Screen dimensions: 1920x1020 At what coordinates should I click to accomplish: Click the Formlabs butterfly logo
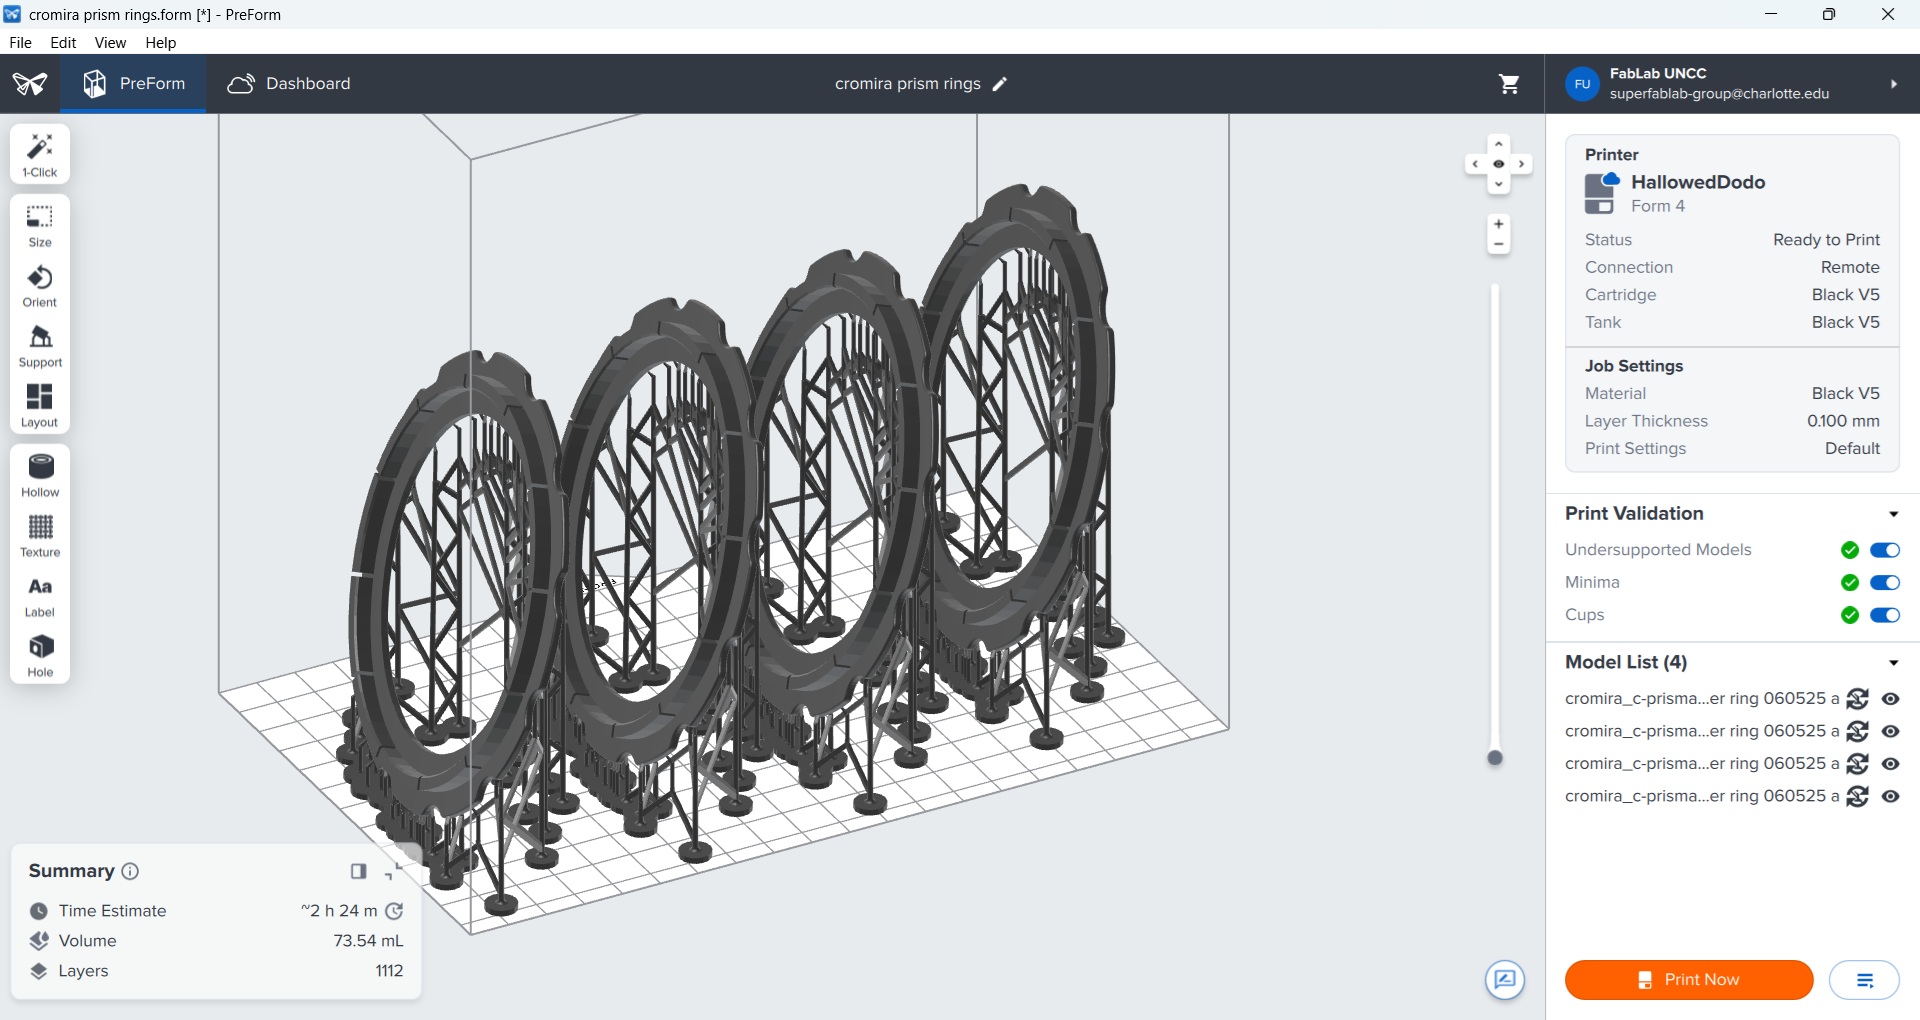point(30,84)
